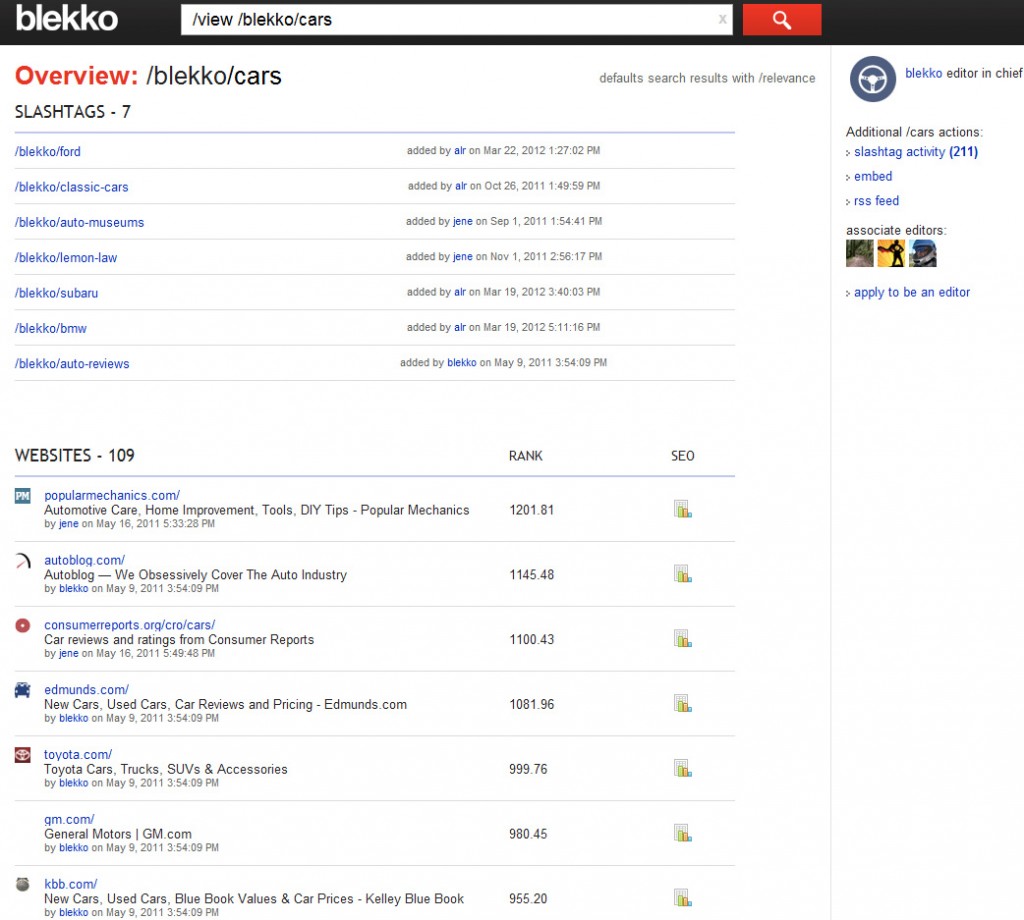This screenshot has height=920, width=1024.
Task: Open the rss feed link
Action: pos(876,200)
